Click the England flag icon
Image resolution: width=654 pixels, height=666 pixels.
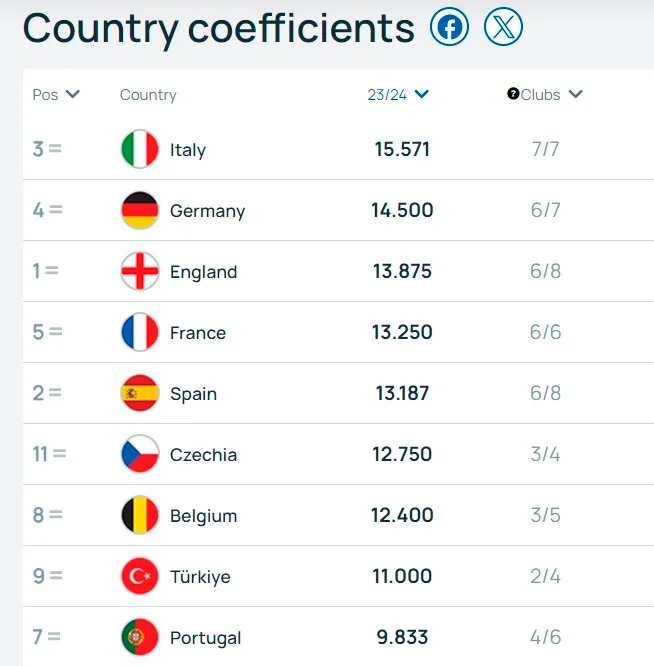(140, 272)
